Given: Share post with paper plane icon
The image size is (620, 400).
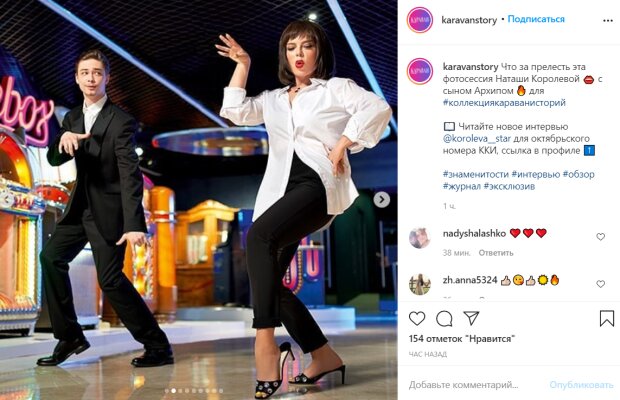Looking at the screenshot, I should (471, 318).
